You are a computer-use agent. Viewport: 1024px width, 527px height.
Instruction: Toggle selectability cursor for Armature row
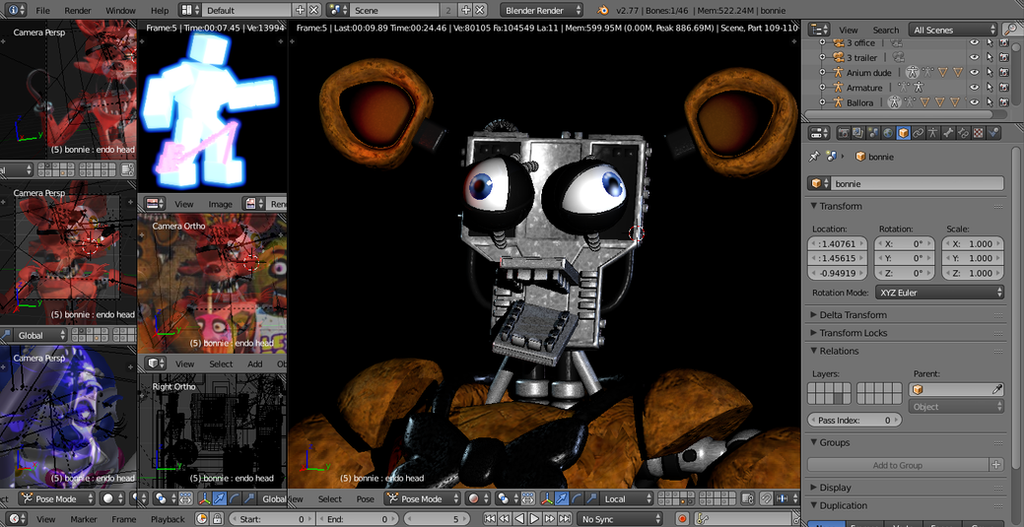tap(989, 88)
